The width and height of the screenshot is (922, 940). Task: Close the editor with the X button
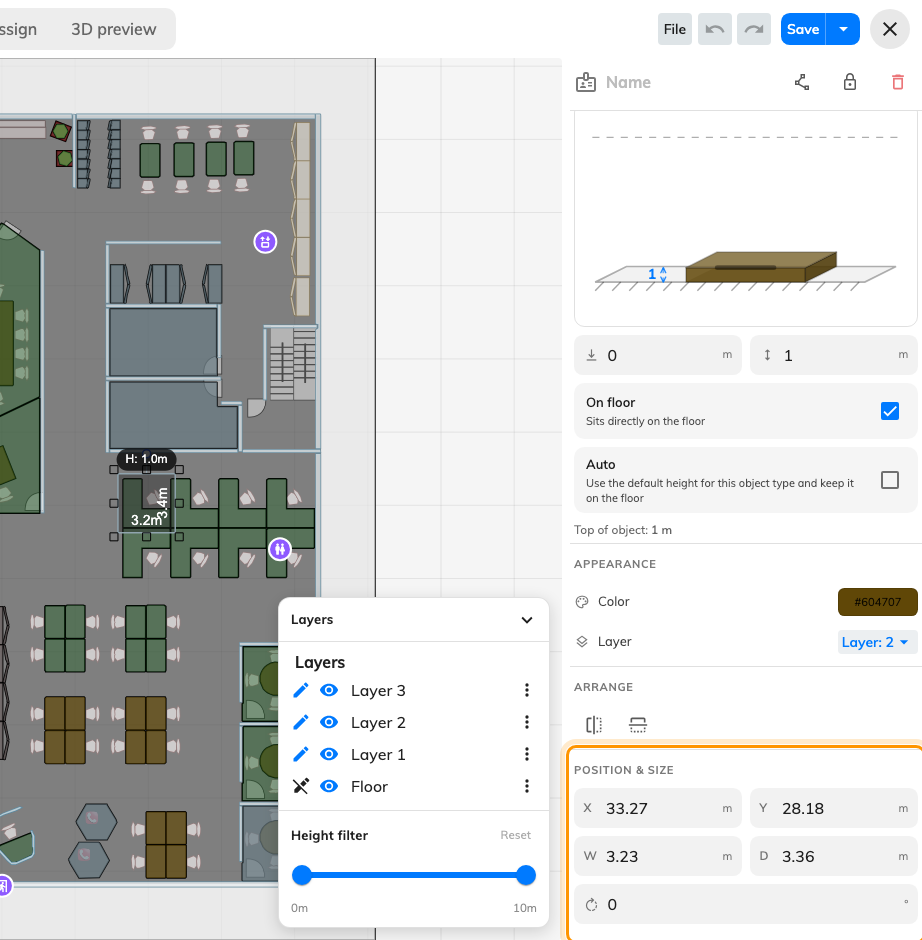890,29
